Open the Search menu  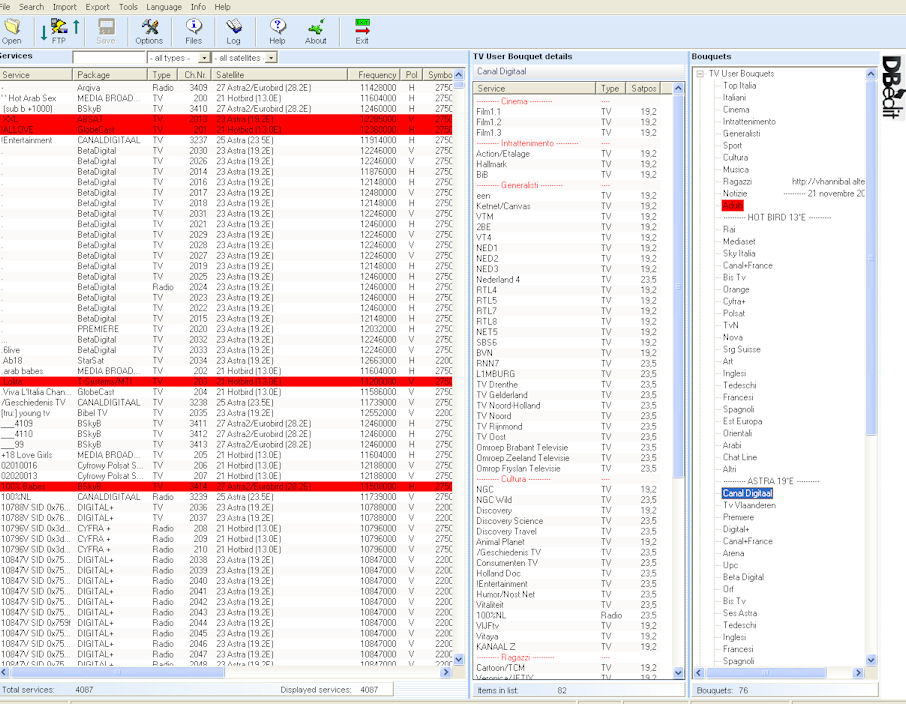tap(31, 7)
